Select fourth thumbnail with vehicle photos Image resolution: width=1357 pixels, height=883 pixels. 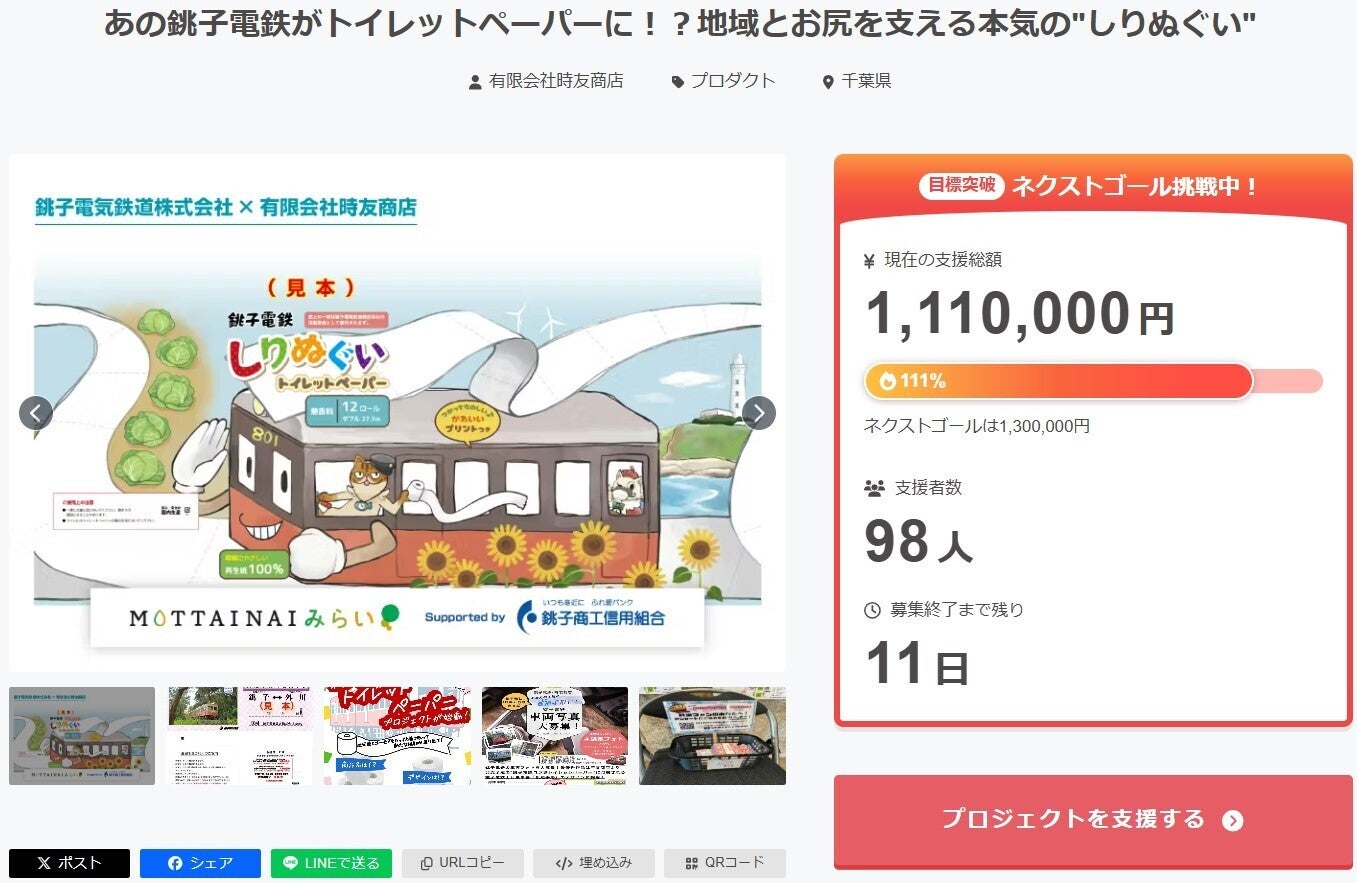click(x=555, y=736)
